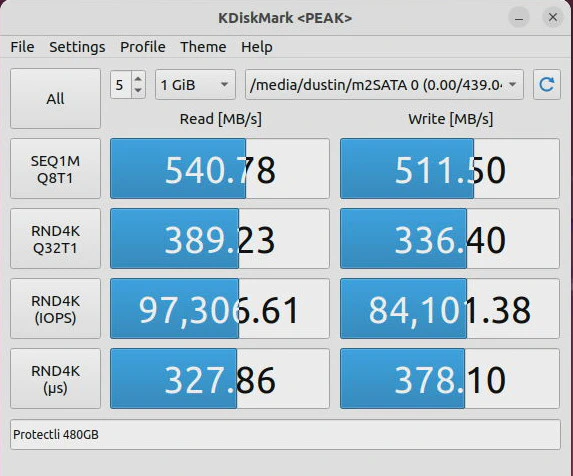Select the 327.86 read latency result
Viewport: 573px width, 476px height.
pos(220,378)
